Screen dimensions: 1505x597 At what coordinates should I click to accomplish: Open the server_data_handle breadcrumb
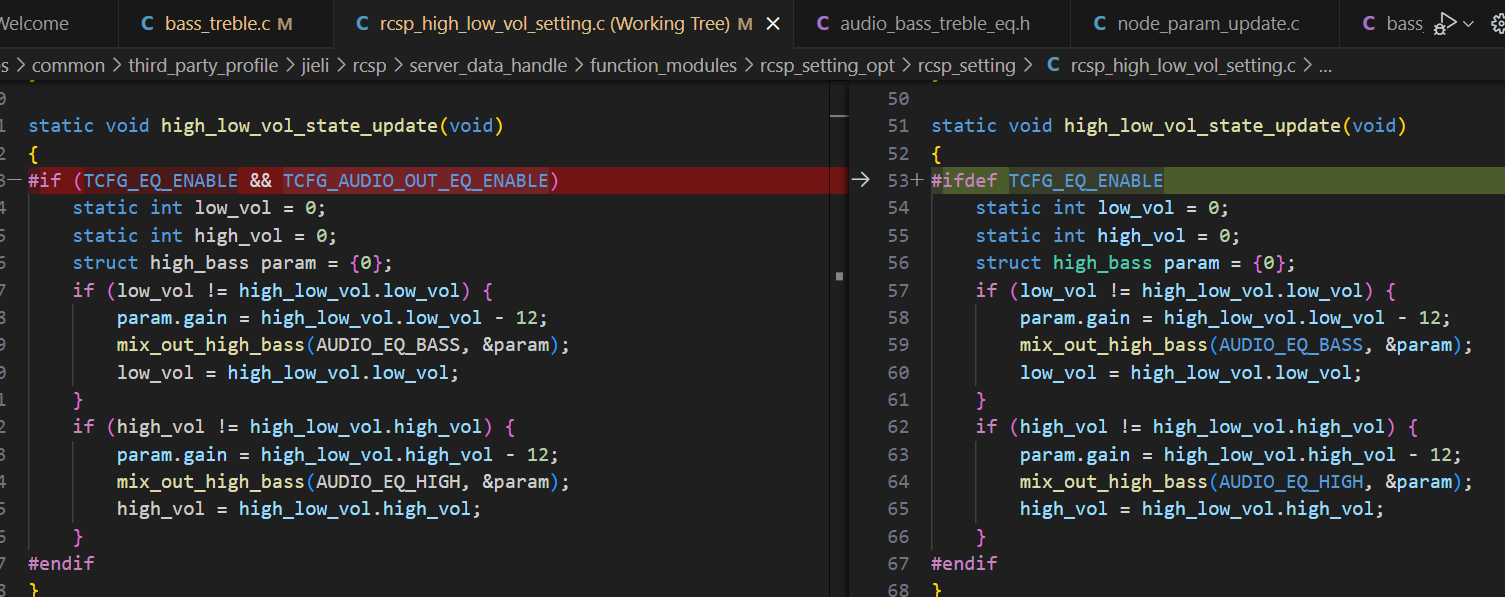point(488,66)
